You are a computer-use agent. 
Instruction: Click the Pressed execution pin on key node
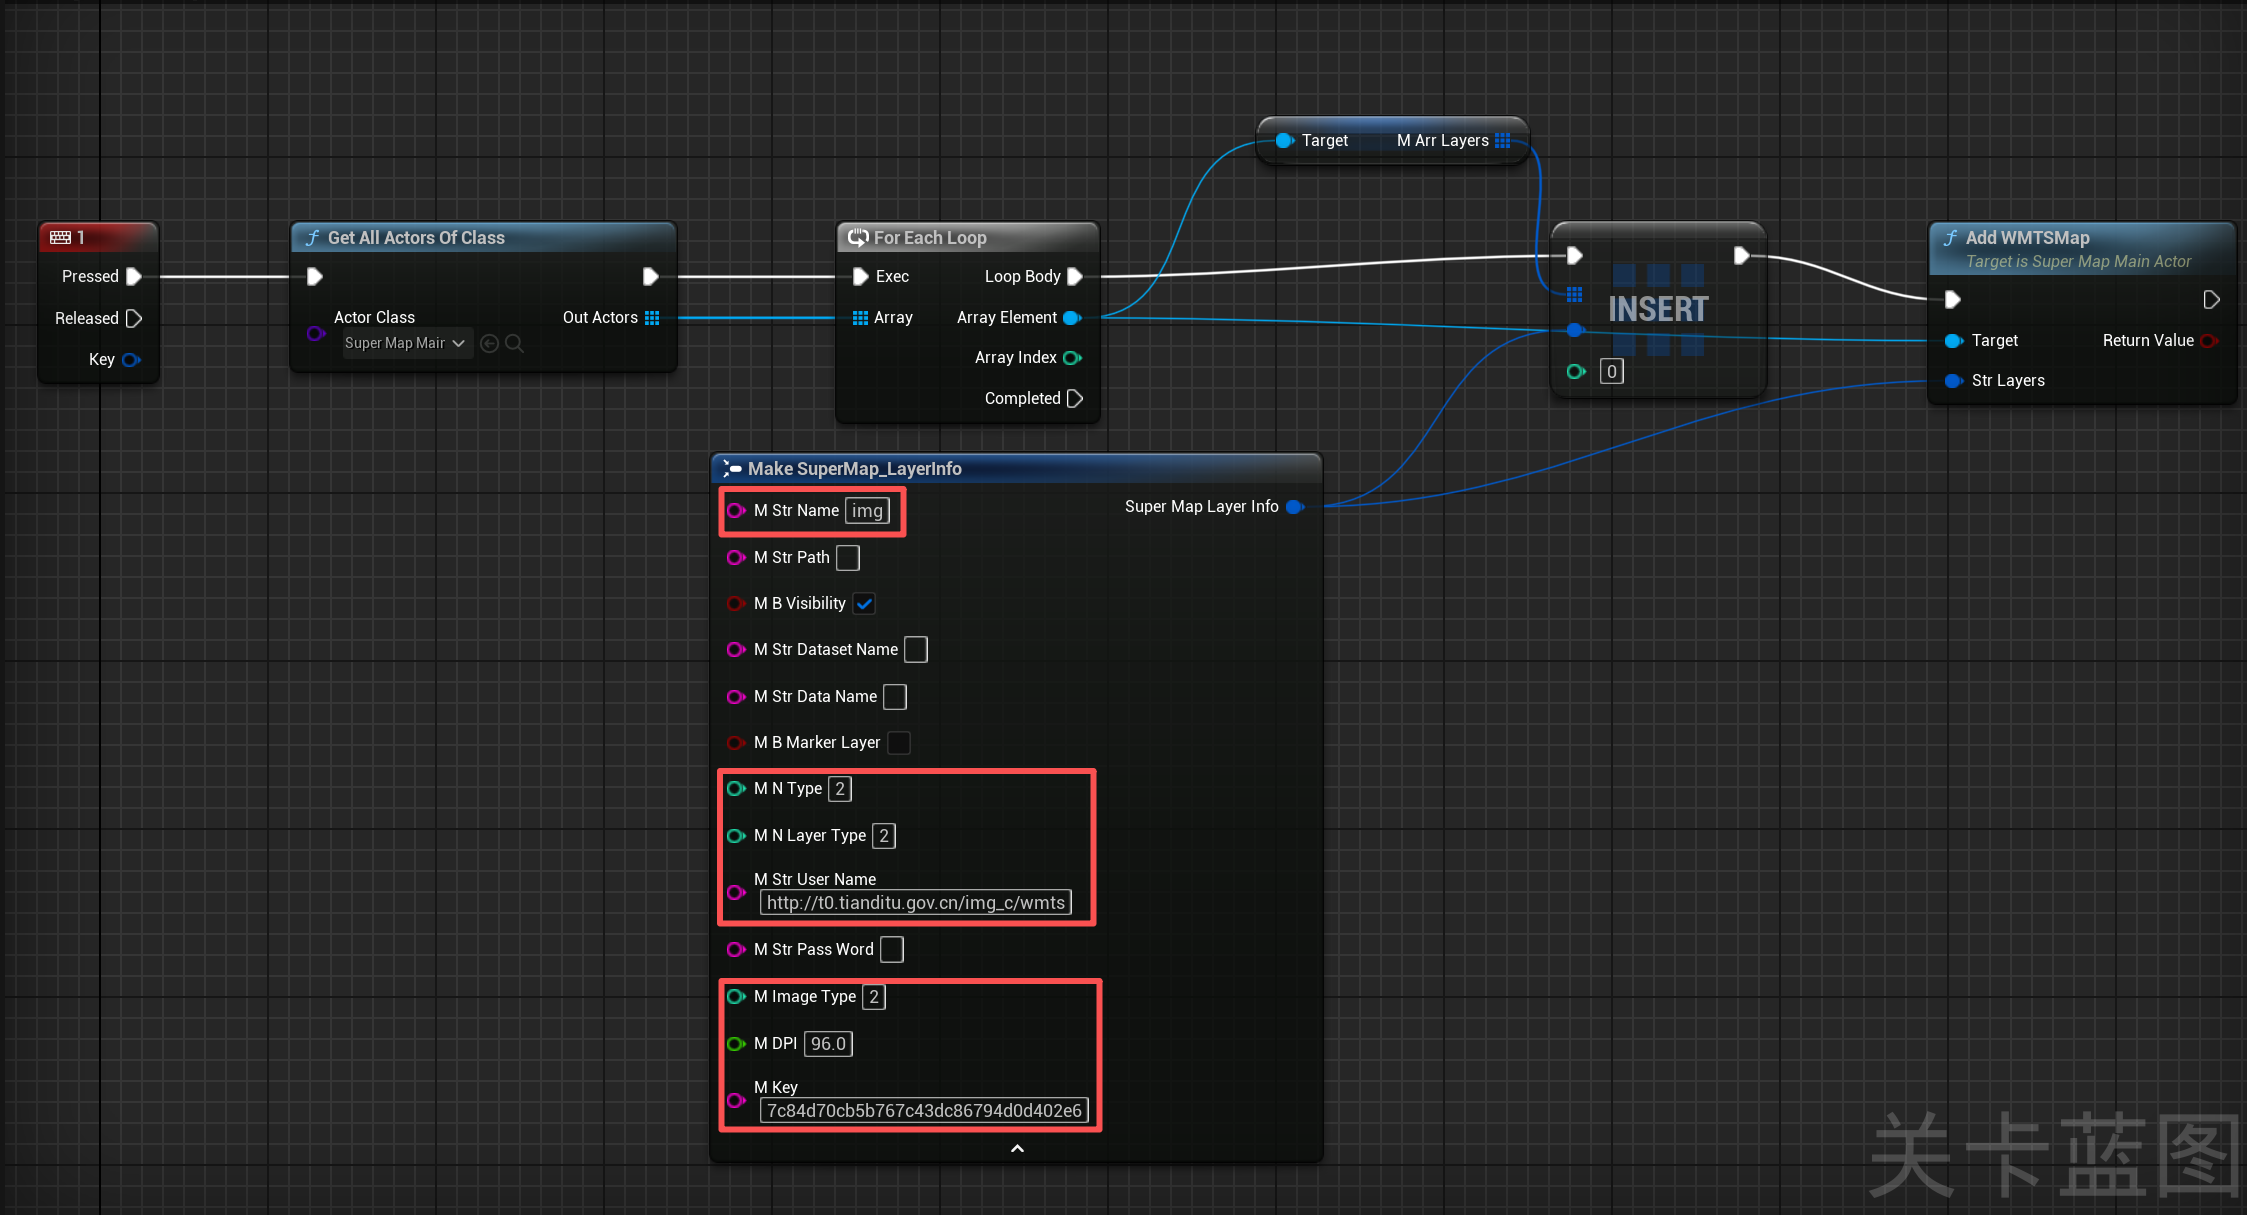tap(134, 276)
